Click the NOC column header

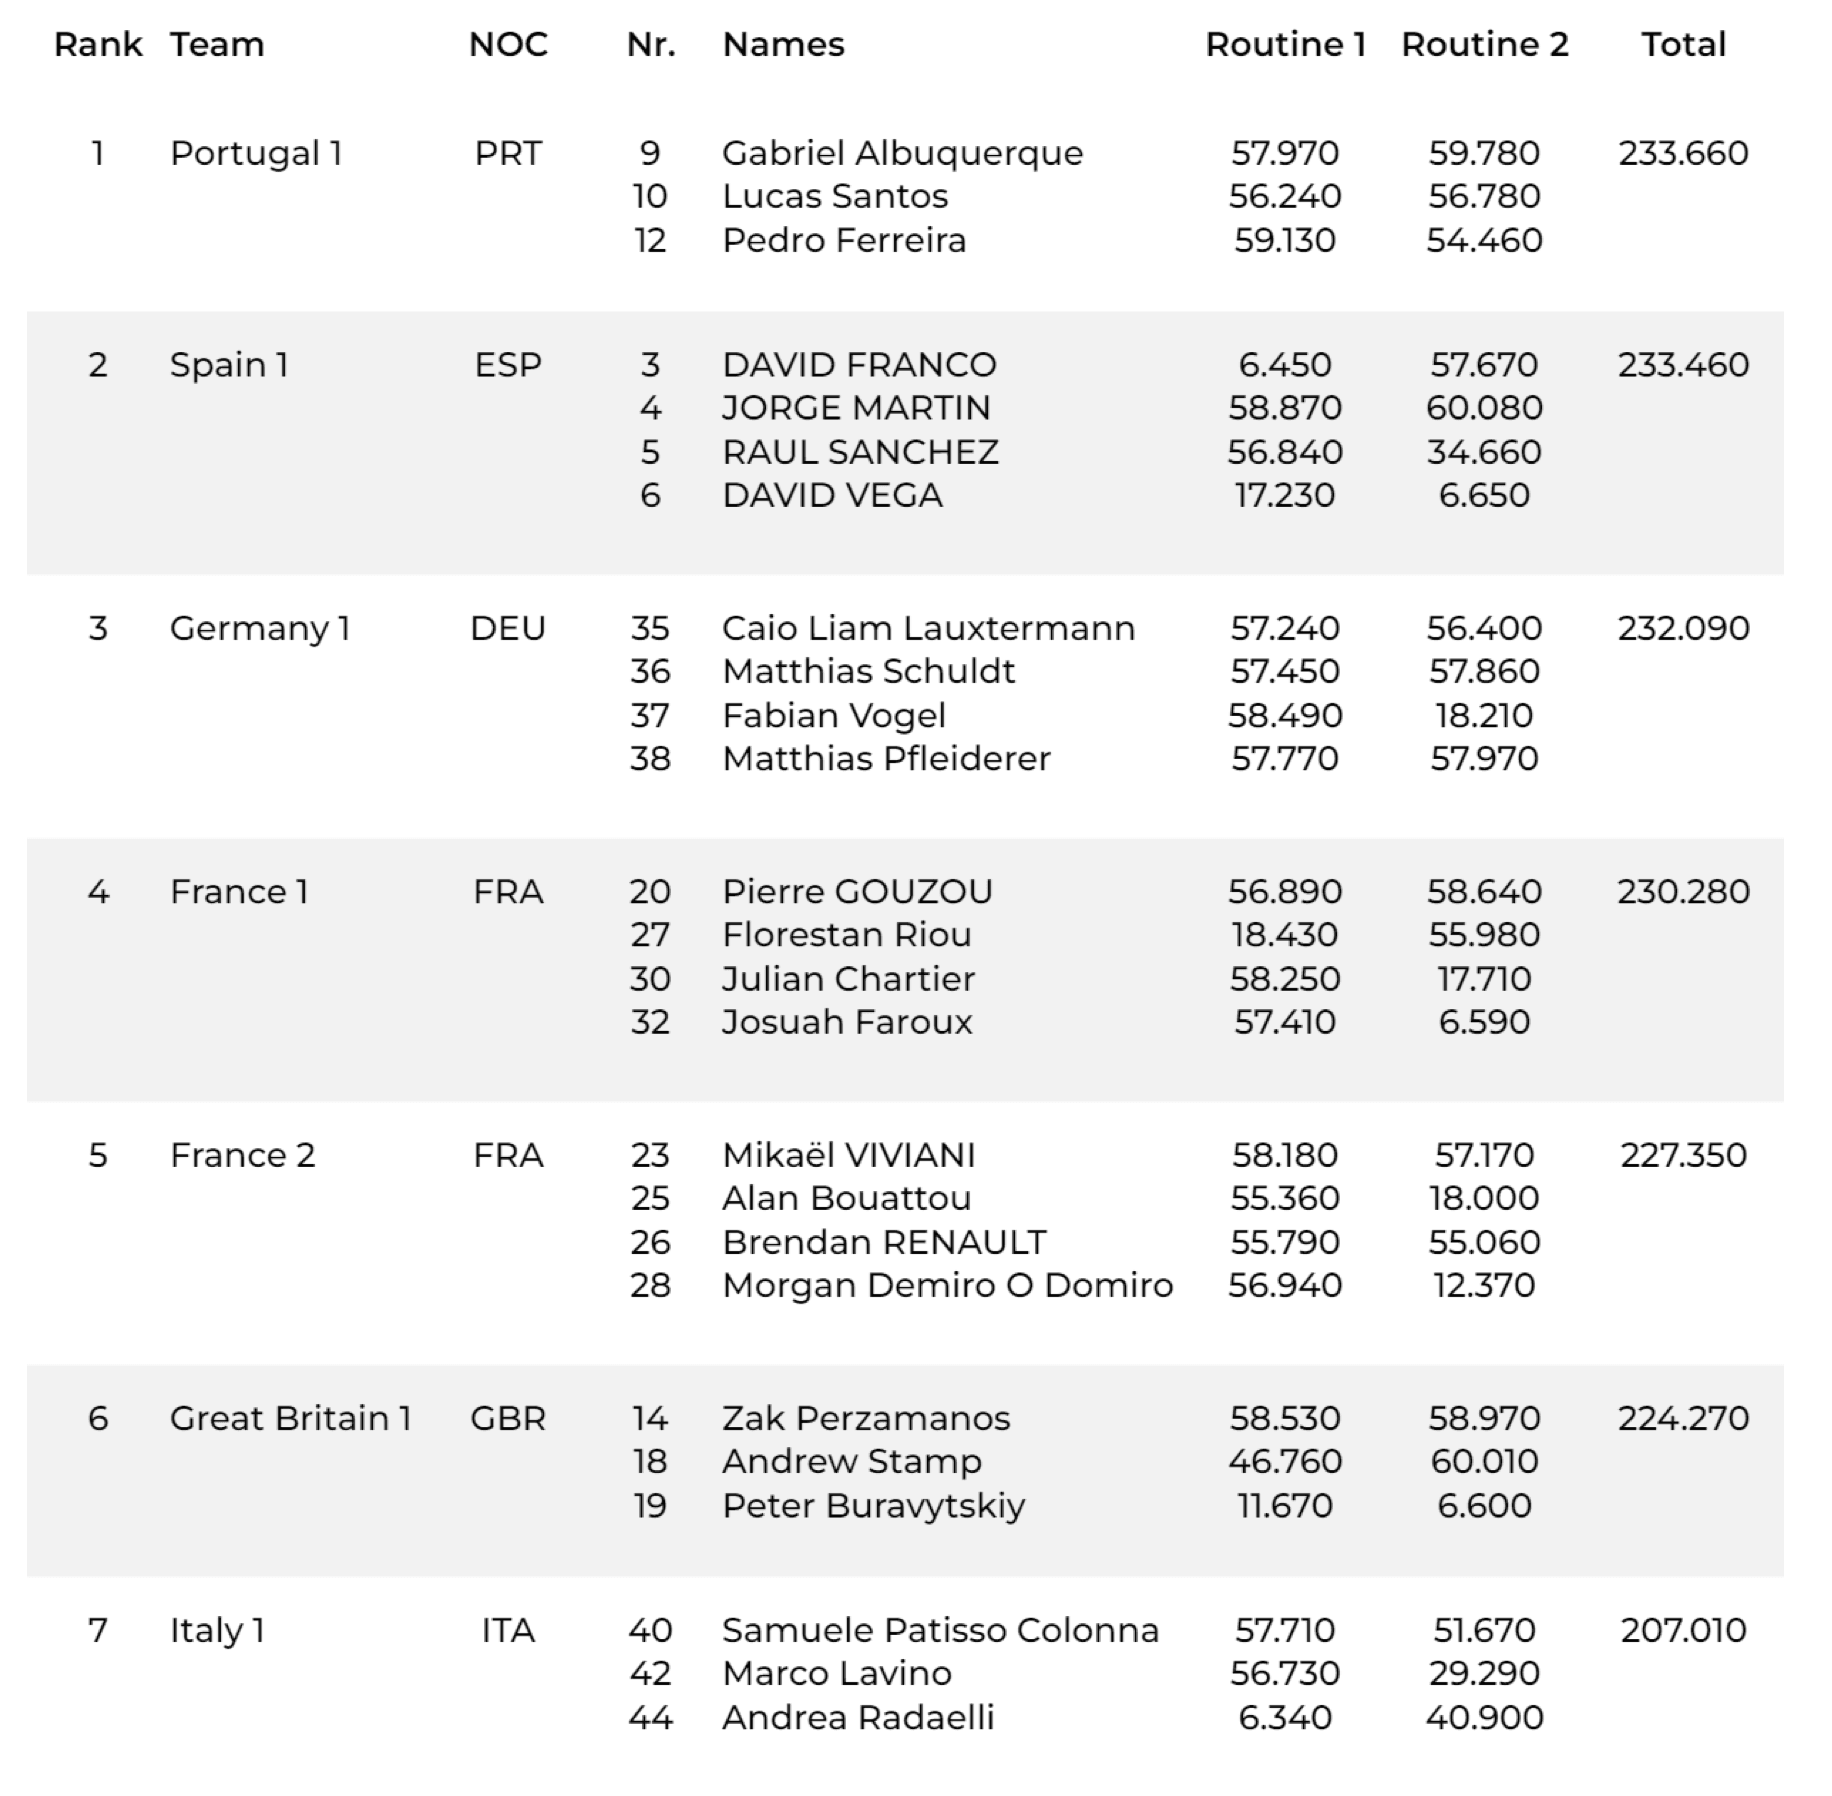coord(508,45)
